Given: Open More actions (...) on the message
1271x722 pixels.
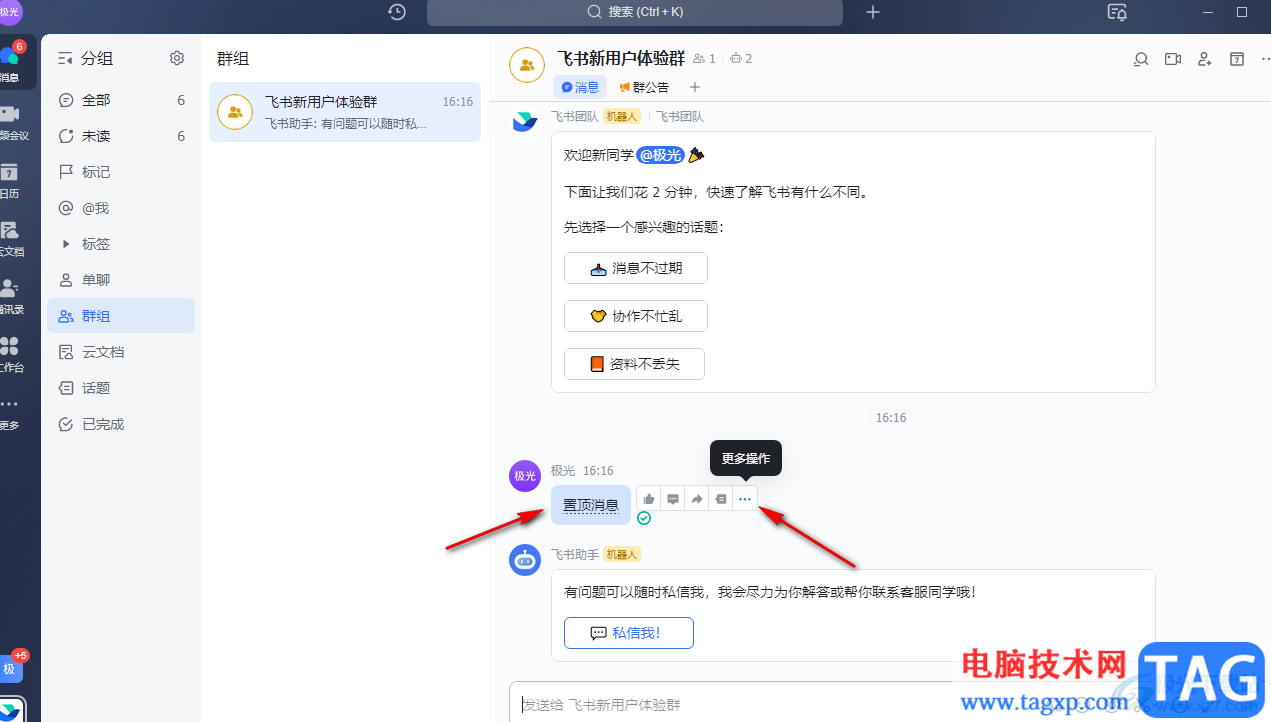Looking at the screenshot, I should 745,499.
